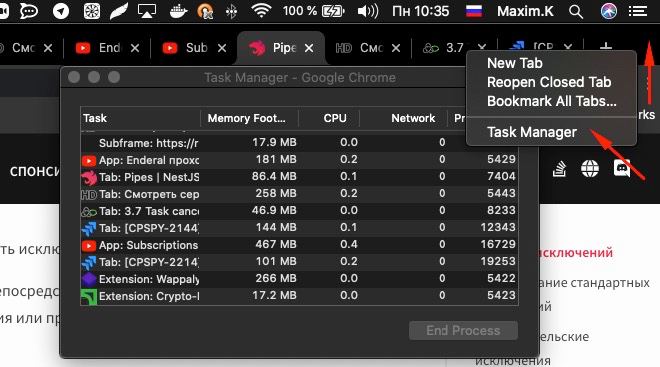Click the chat bubble menu bar icon
This screenshot has width=660, height=367.
click(x=29, y=11)
